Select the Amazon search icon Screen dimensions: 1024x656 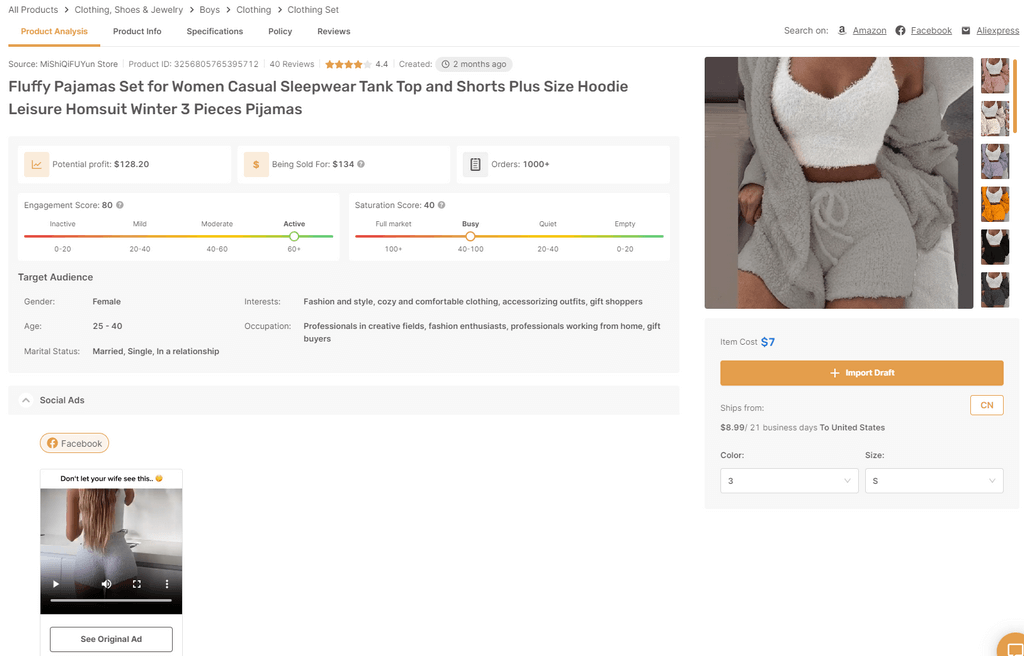(x=841, y=30)
